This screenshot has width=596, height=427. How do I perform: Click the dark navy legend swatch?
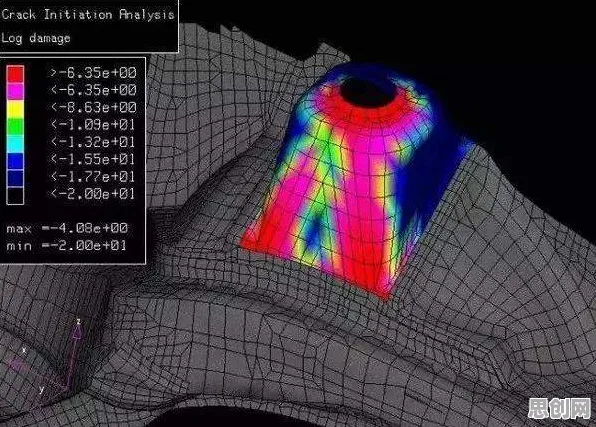(x=15, y=178)
